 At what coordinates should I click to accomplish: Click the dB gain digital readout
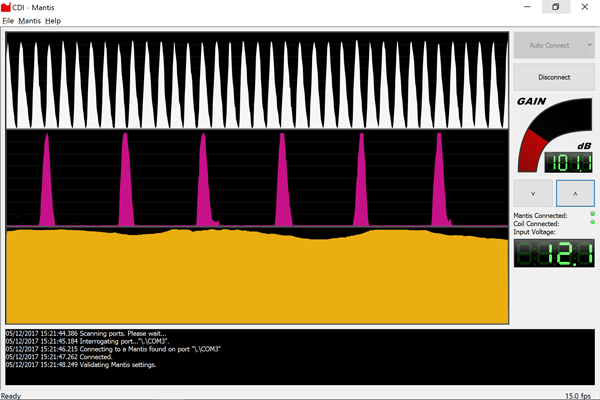[x=569, y=161]
